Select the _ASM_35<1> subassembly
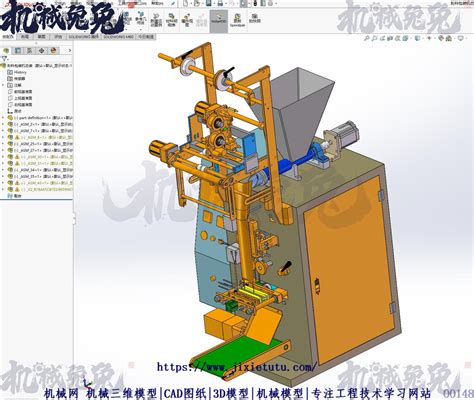Viewport: 474px width, 400px height. coord(40,176)
